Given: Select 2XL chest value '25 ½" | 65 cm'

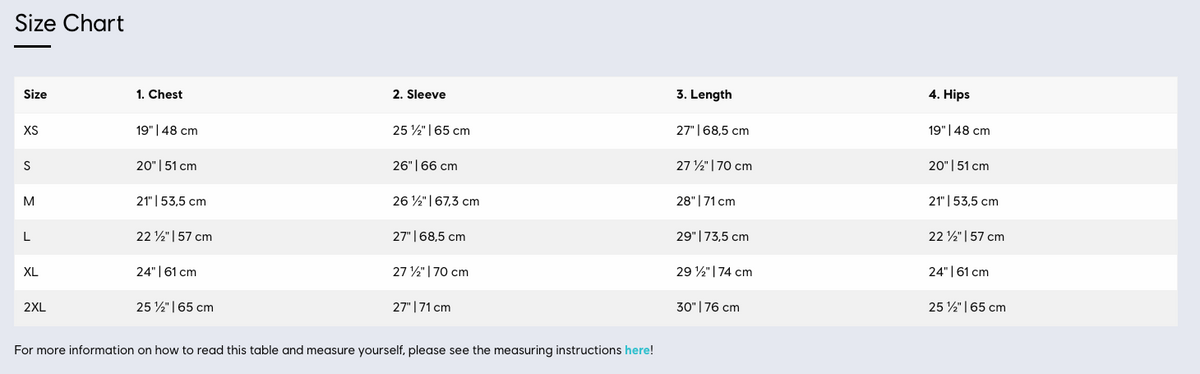Looking at the screenshot, I should pyautogui.click(x=175, y=307).
